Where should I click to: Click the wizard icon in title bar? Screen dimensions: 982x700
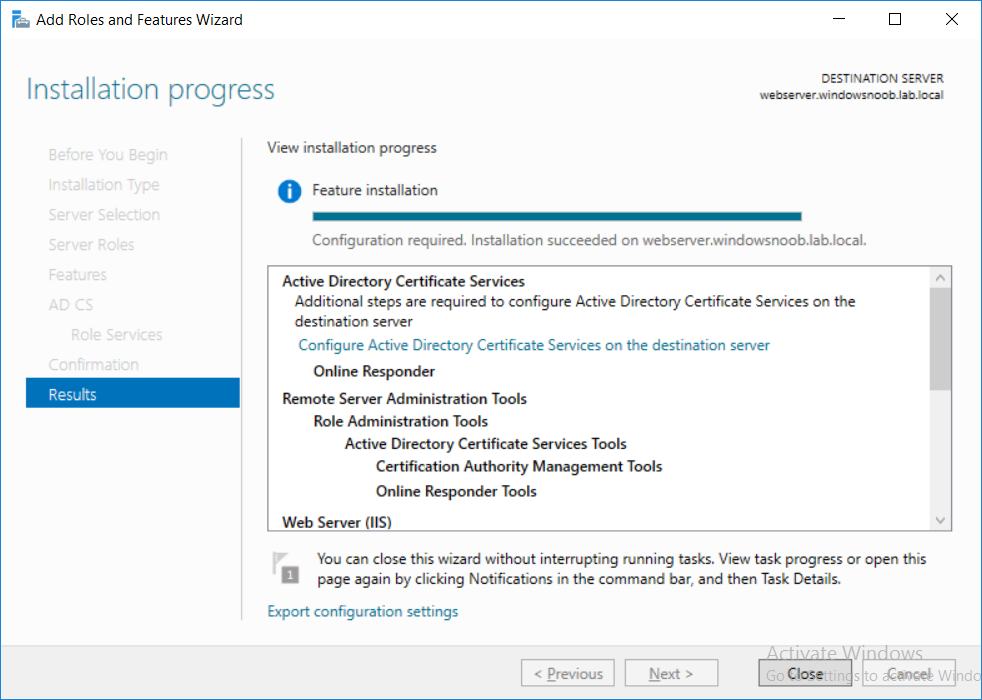20,19
